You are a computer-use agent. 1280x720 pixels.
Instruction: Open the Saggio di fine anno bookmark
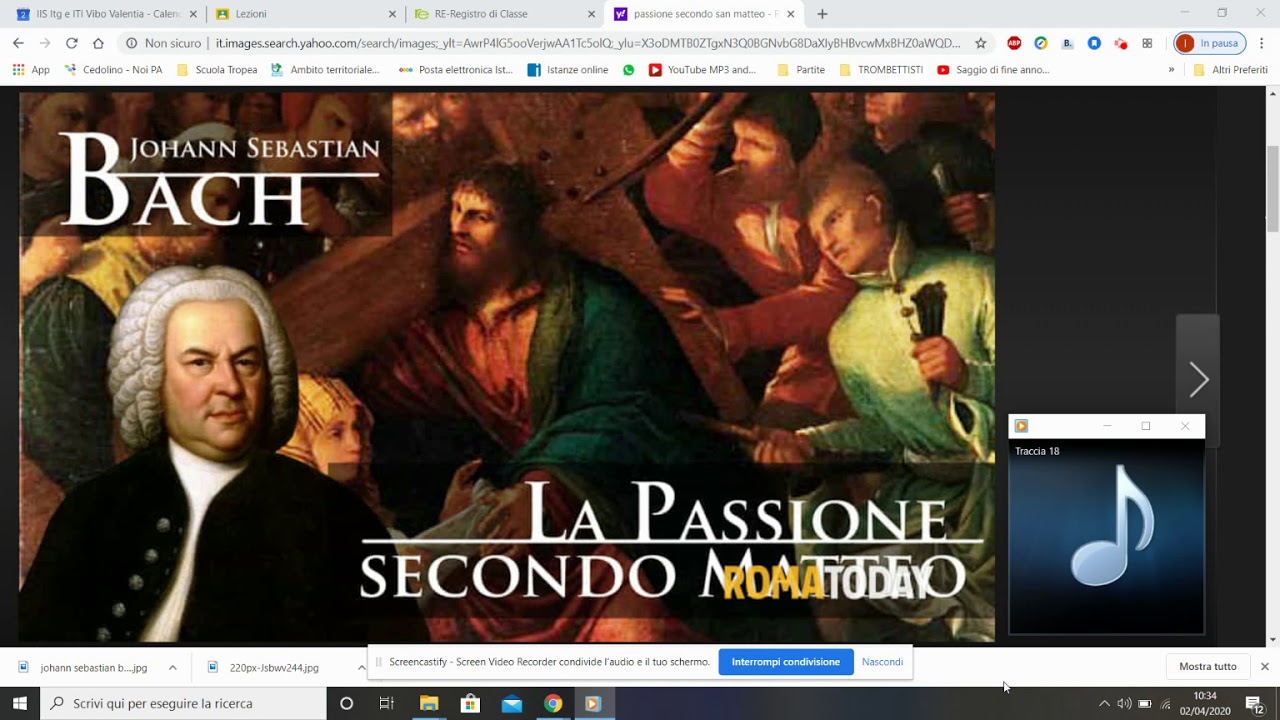point(993,70)
